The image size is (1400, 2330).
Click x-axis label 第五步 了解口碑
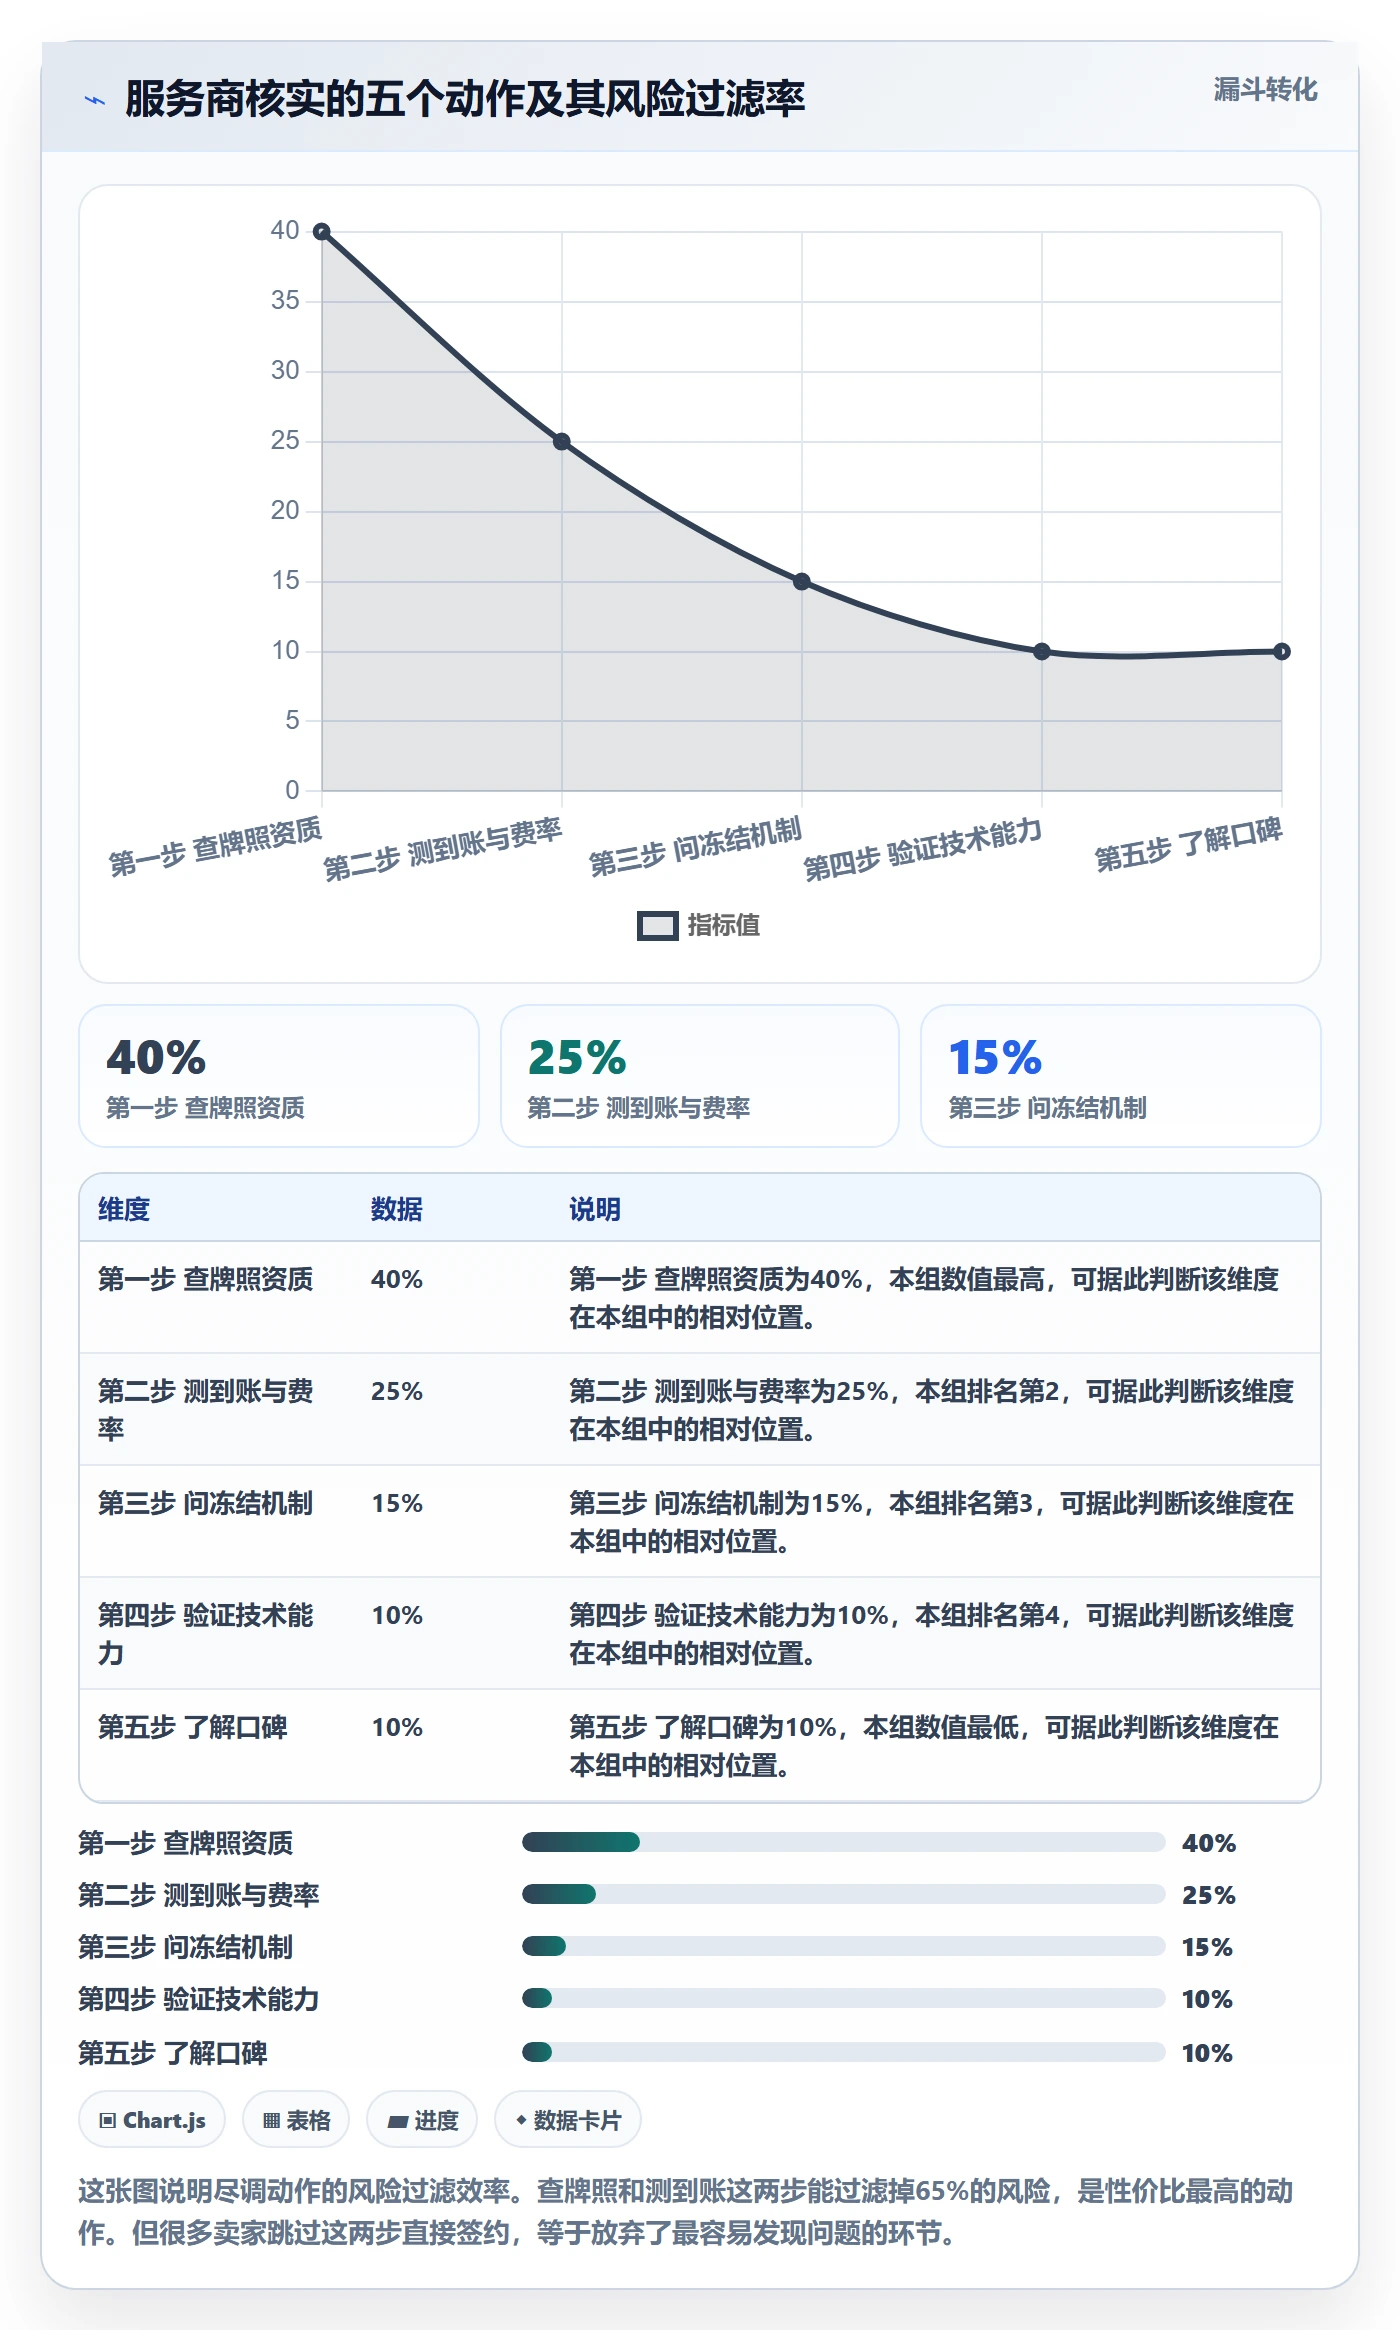point(1188,844)
